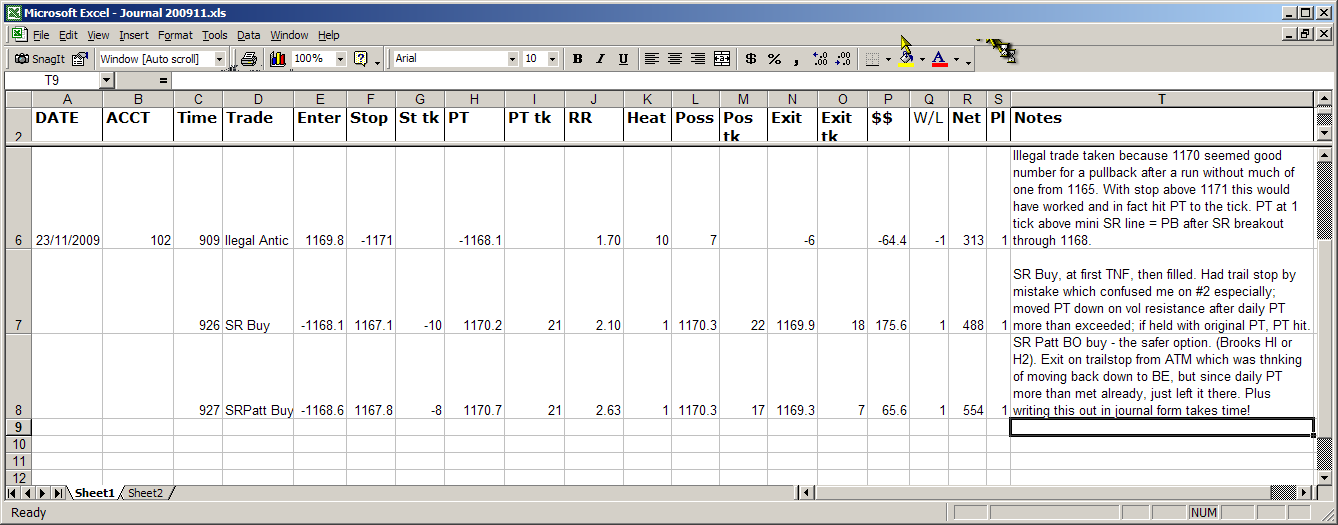Open the 100% zoom dropdown
Screen dimensions: 1338x525
point(340,59)
